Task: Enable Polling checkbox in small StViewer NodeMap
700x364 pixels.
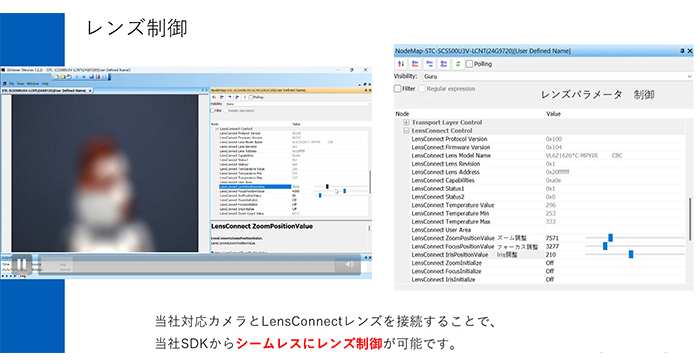Action: tap(251, 97)
